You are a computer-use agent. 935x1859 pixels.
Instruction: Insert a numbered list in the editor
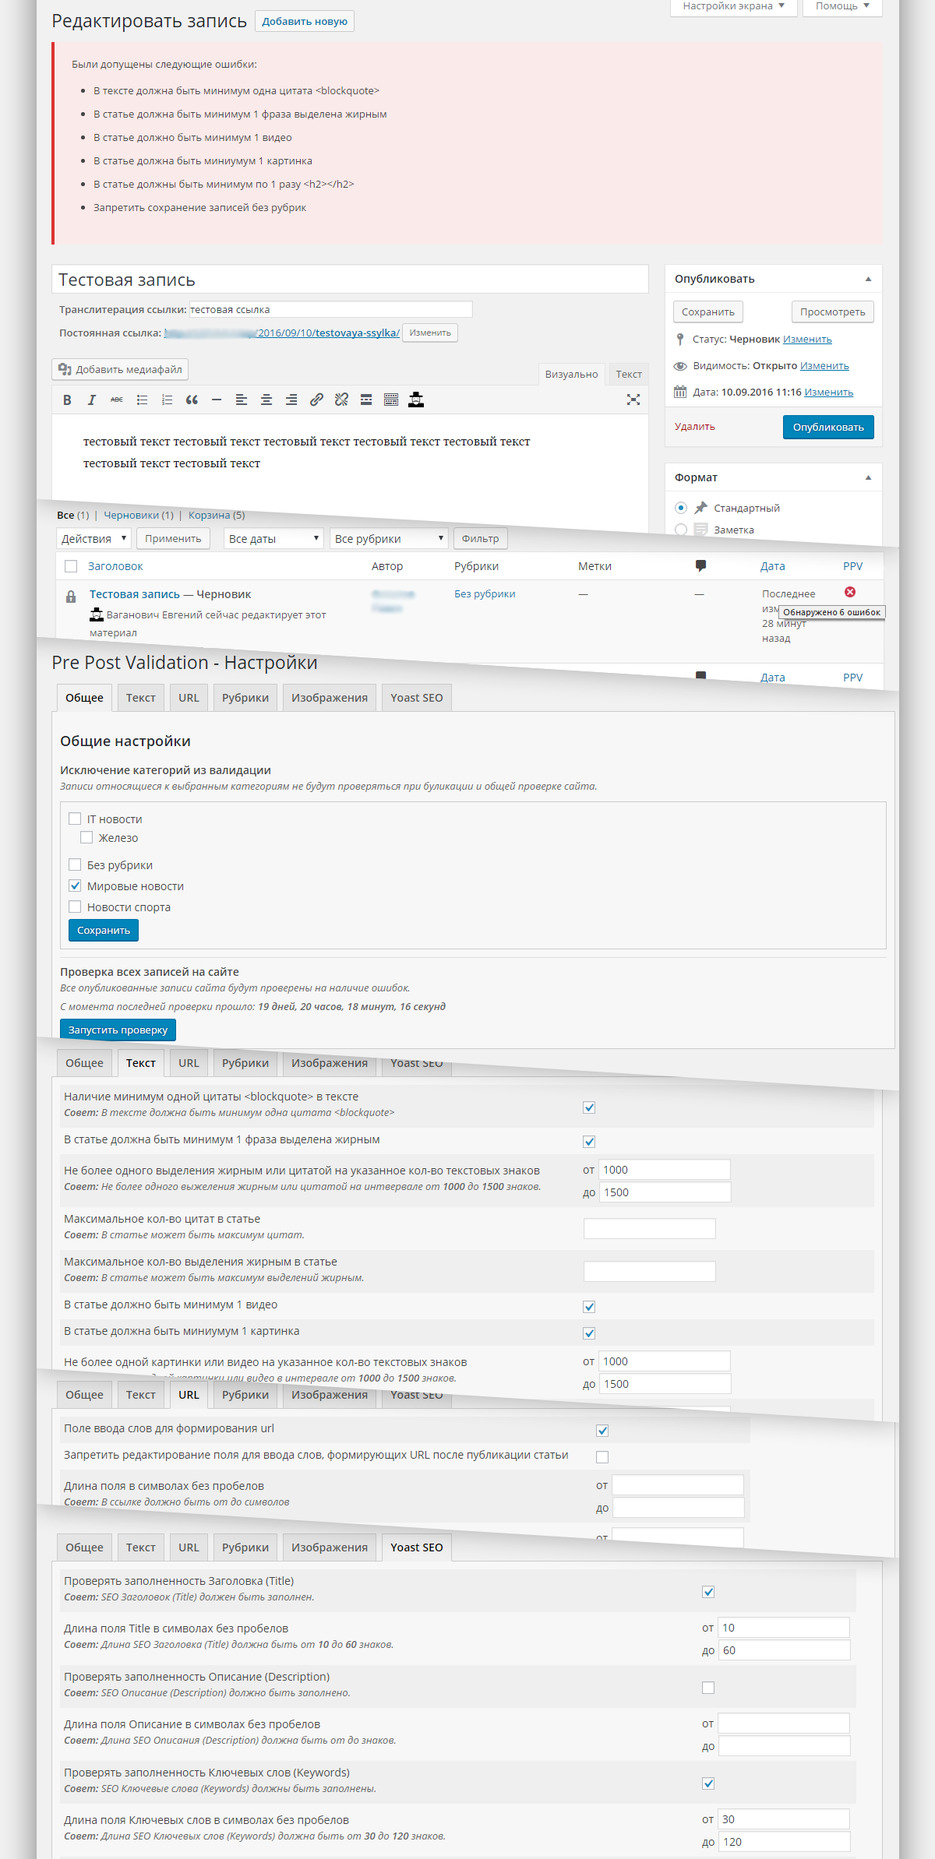(x=167, y=400)
